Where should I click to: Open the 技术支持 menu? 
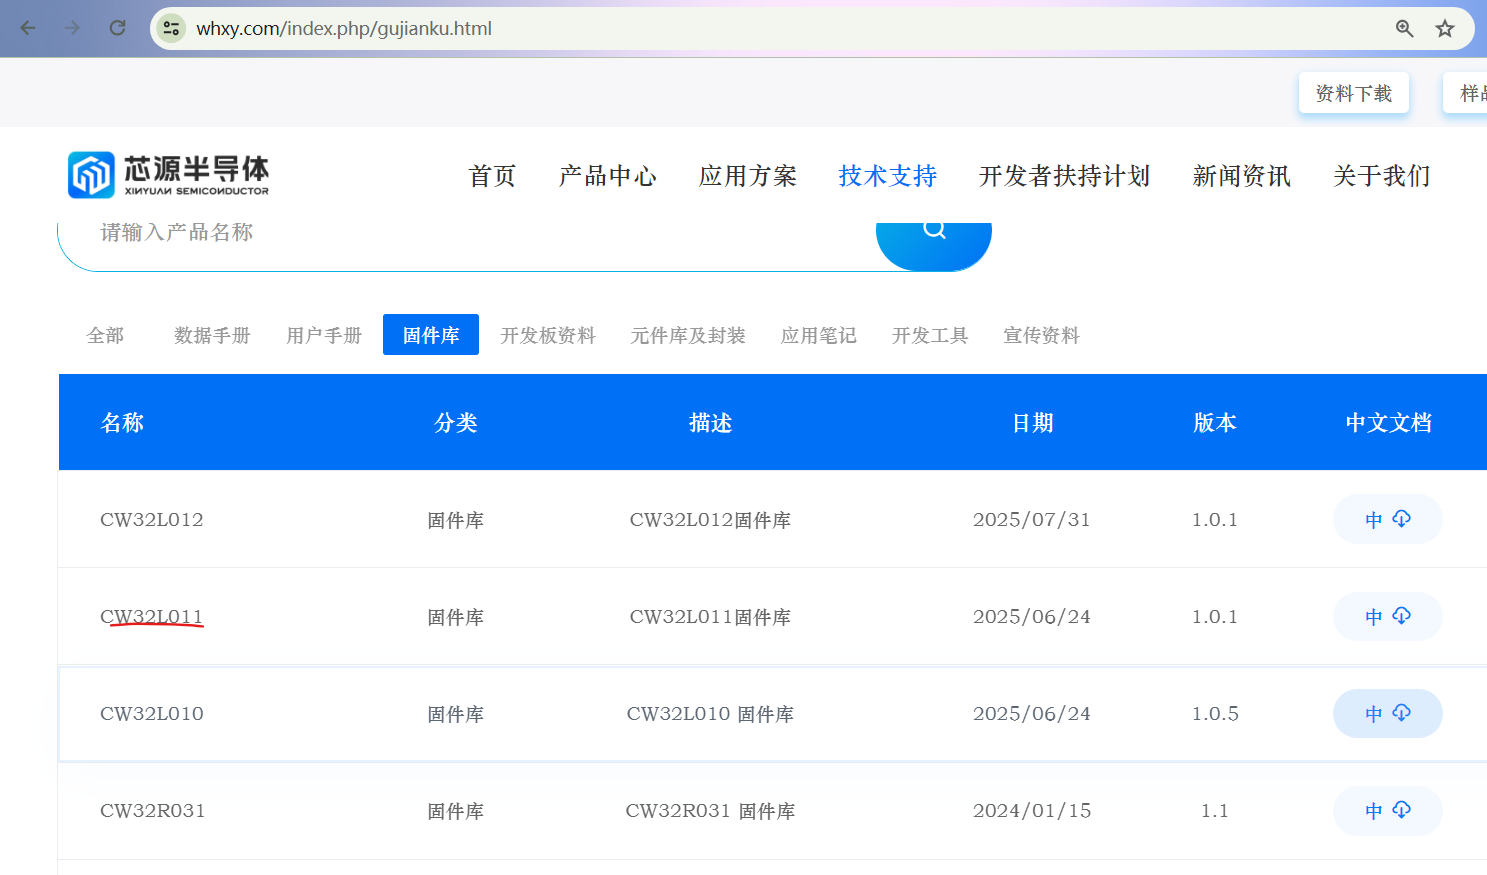point(888,176)
